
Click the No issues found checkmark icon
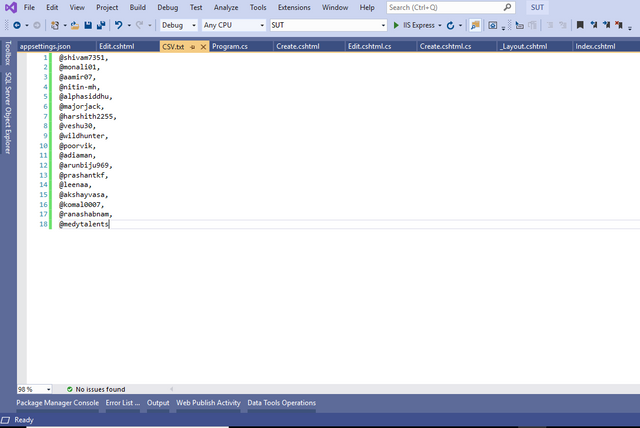pos(70,389)
